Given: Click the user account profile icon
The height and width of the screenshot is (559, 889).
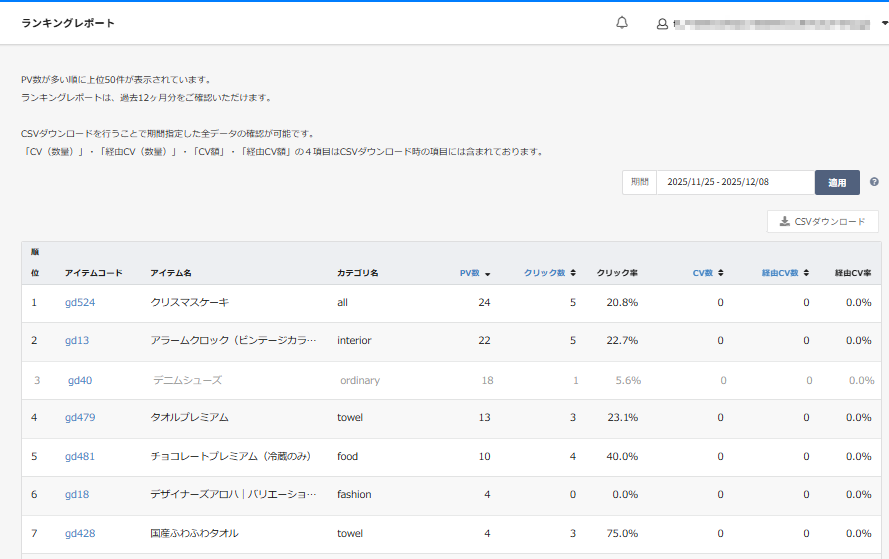Looking at the screenshot, I should coord(662,24).
